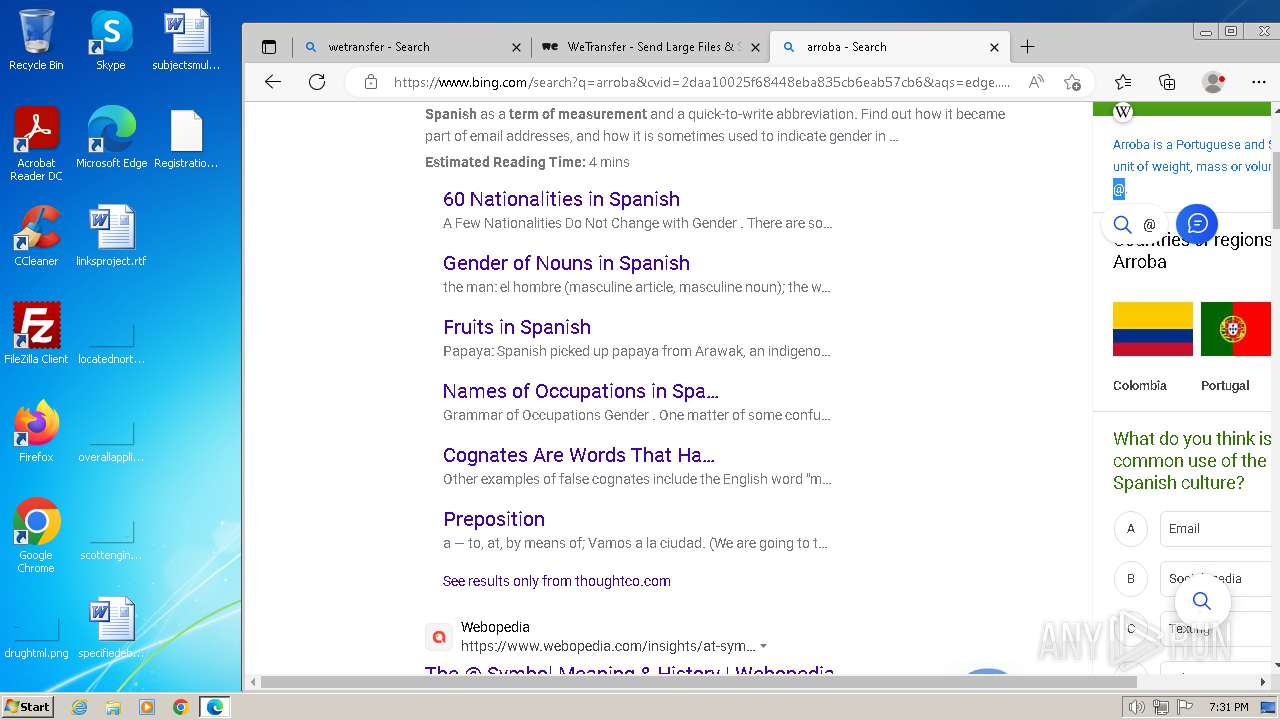Click the Portugal flag thumbnail
Image resolution: width=1280 pixels, height=720 pixels.
[1235, 329]
